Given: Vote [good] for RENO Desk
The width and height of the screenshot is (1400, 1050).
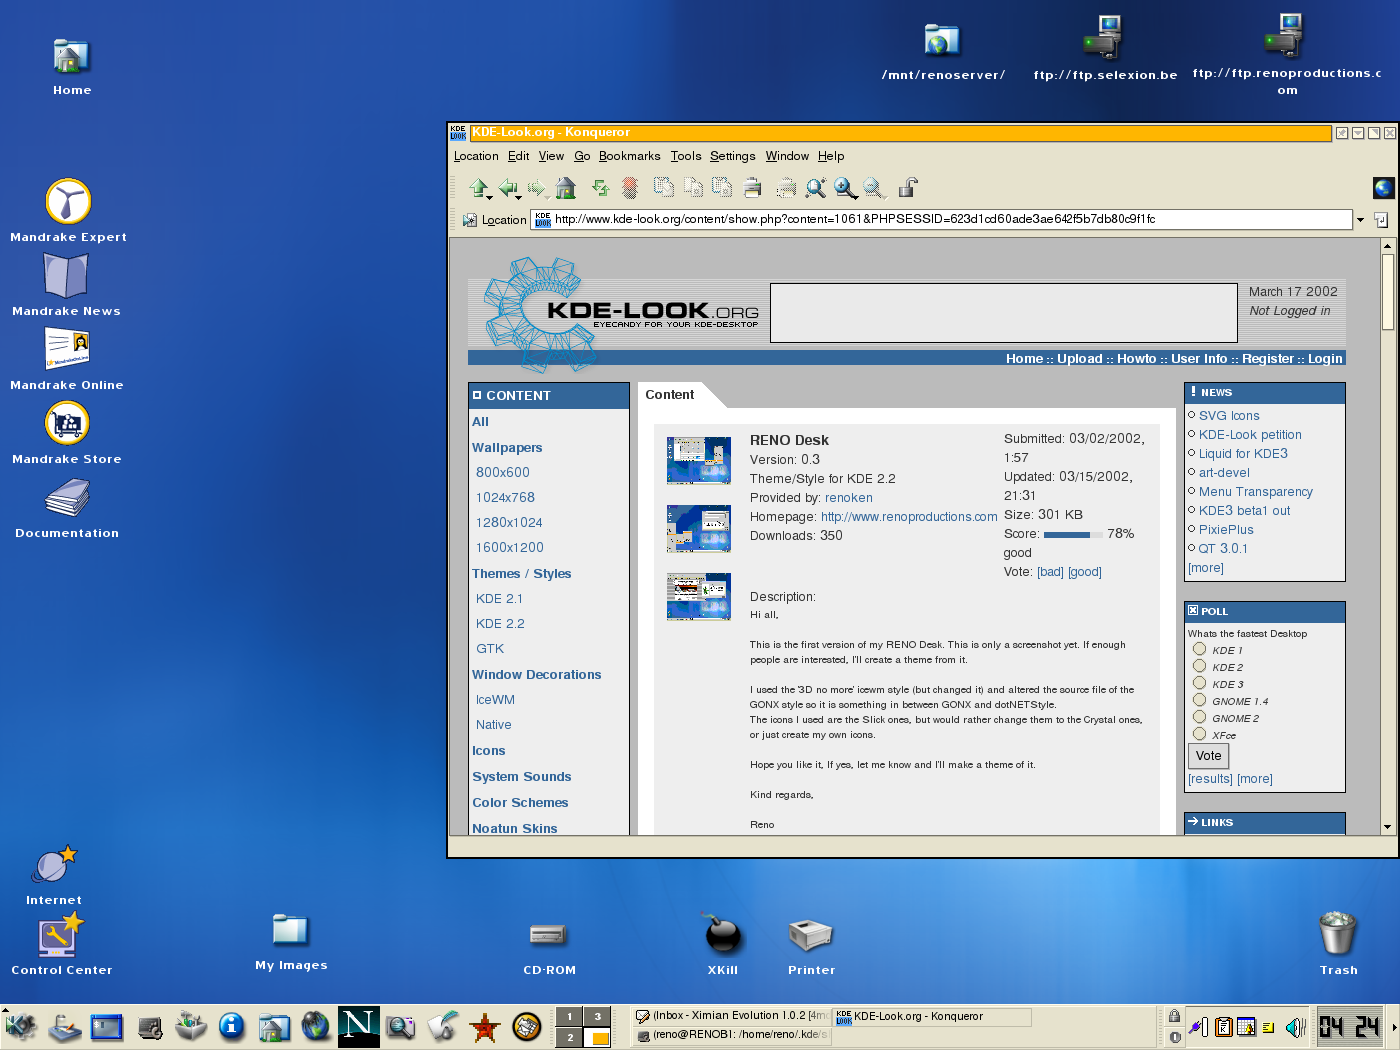Looking at the screenshot, I should (x=1084, y=572).
